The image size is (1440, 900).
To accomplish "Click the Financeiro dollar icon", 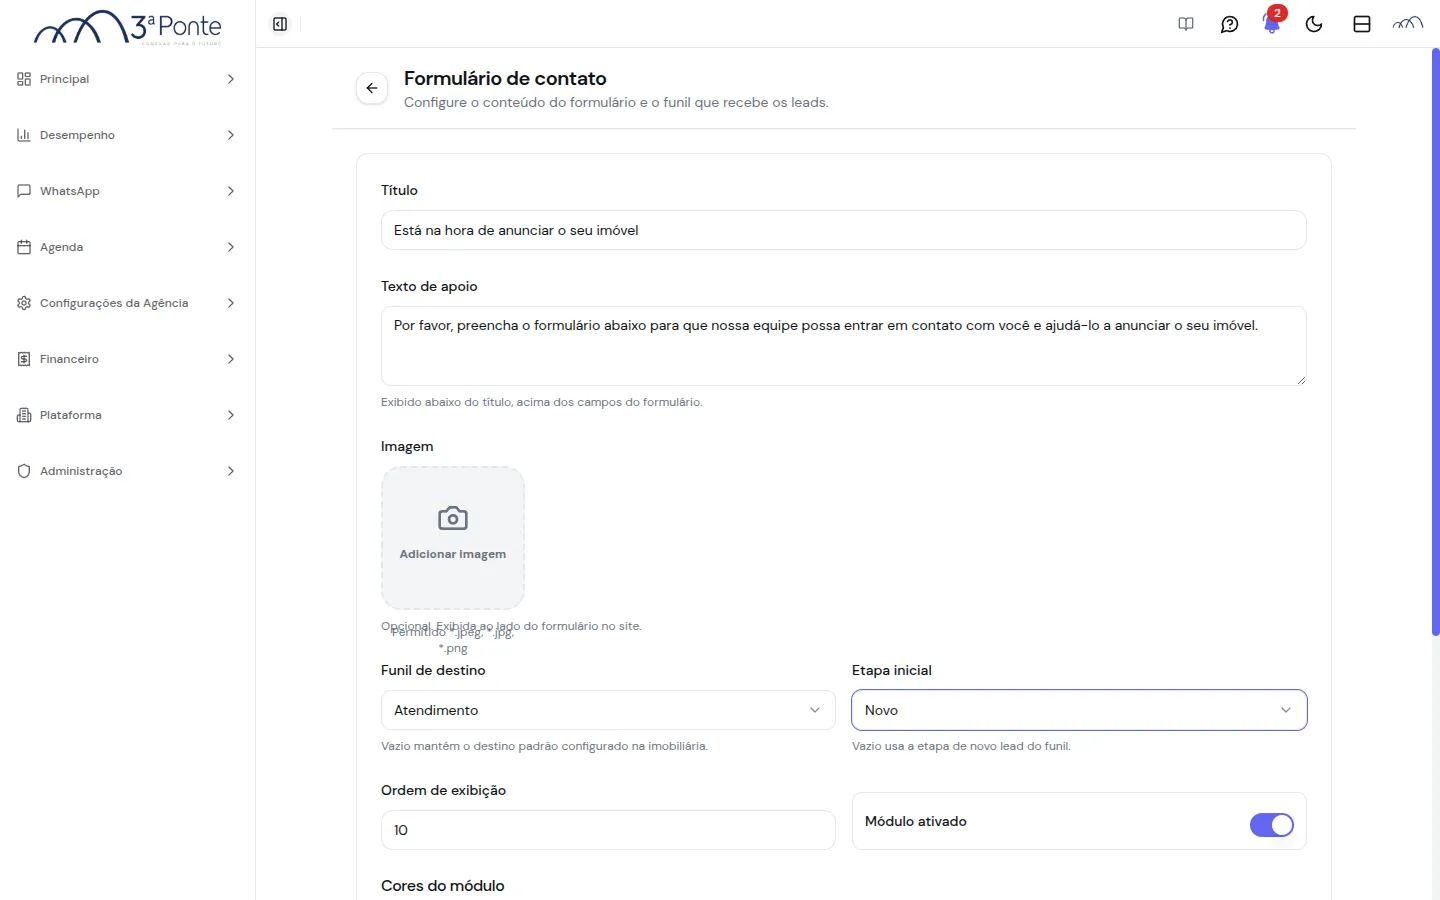I will coord(24,359).
